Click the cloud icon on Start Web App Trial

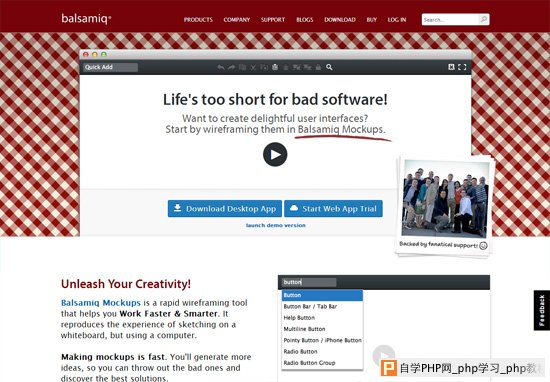[x=294, y=208]
